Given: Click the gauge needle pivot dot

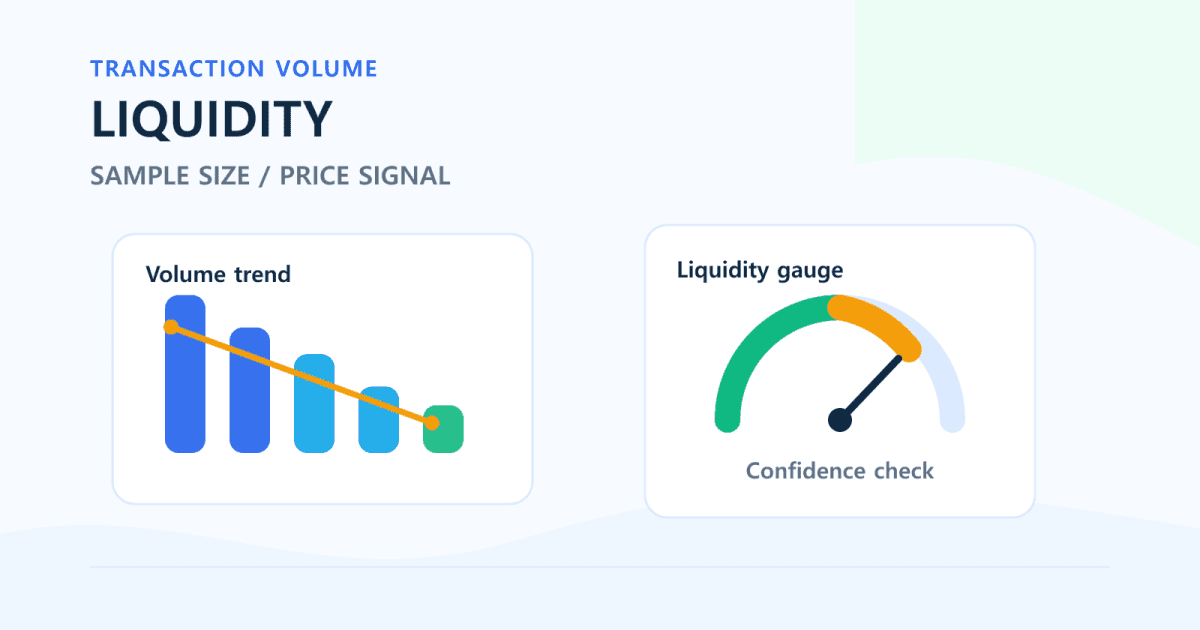Looking at the screenshot, I should pyautogui.click(x=840, y=420).
